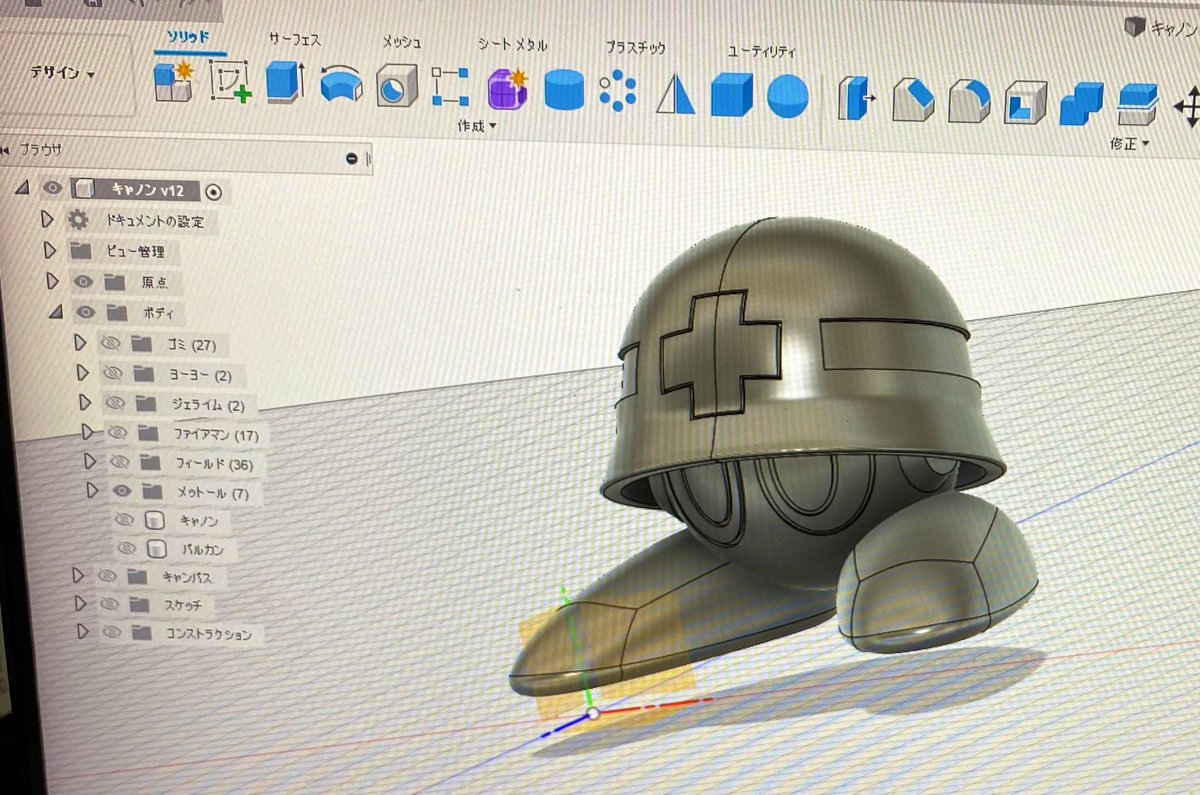This screenshot has width=1200, height=795.
Task: Expand the フィールド (36) group
Action: [x=91, y=462]
